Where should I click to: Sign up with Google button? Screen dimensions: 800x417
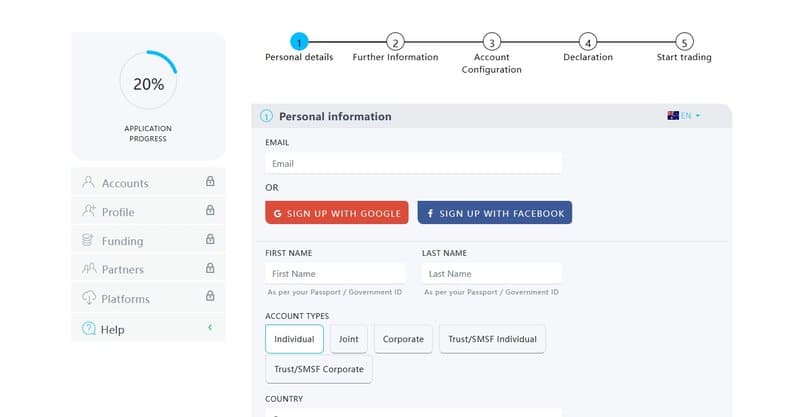pyautogui.click(x=337, y=213)
